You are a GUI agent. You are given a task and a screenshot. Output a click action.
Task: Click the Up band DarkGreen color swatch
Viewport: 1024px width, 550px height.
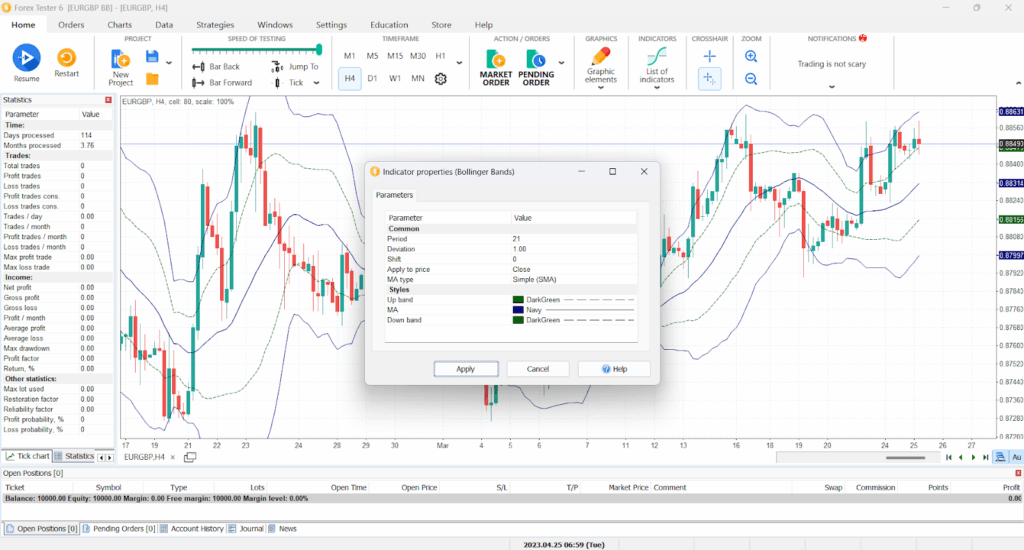click(518, 300)
